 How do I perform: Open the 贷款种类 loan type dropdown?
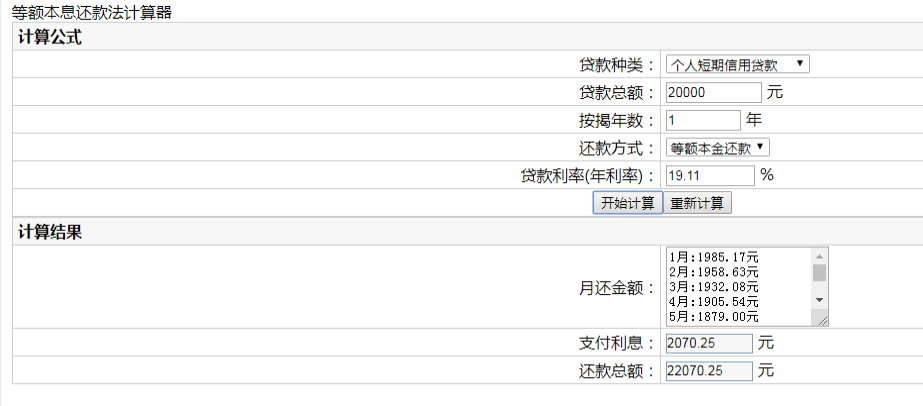(738, 65)
